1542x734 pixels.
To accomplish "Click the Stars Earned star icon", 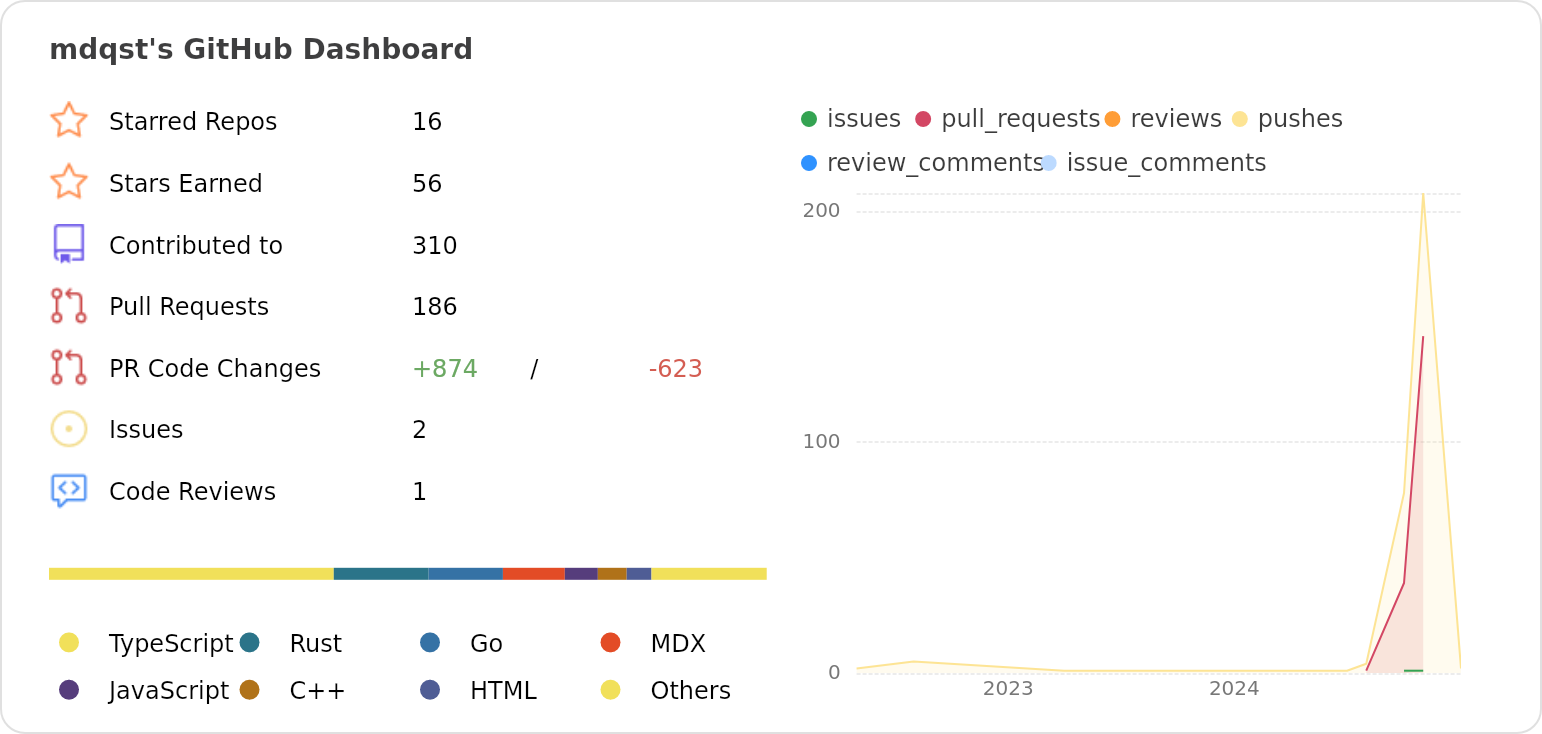I will point(68,183).
